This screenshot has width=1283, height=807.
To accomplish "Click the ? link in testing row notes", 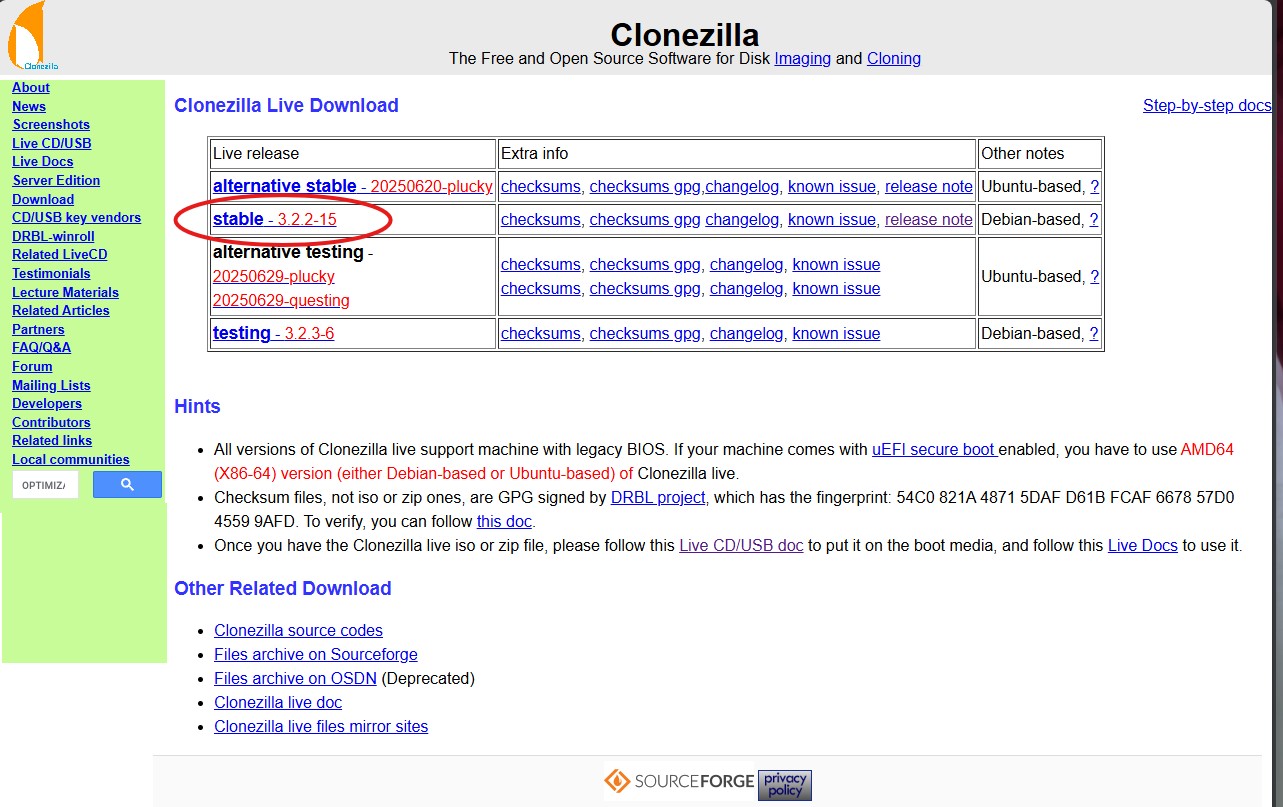I will pos(1094,333).
